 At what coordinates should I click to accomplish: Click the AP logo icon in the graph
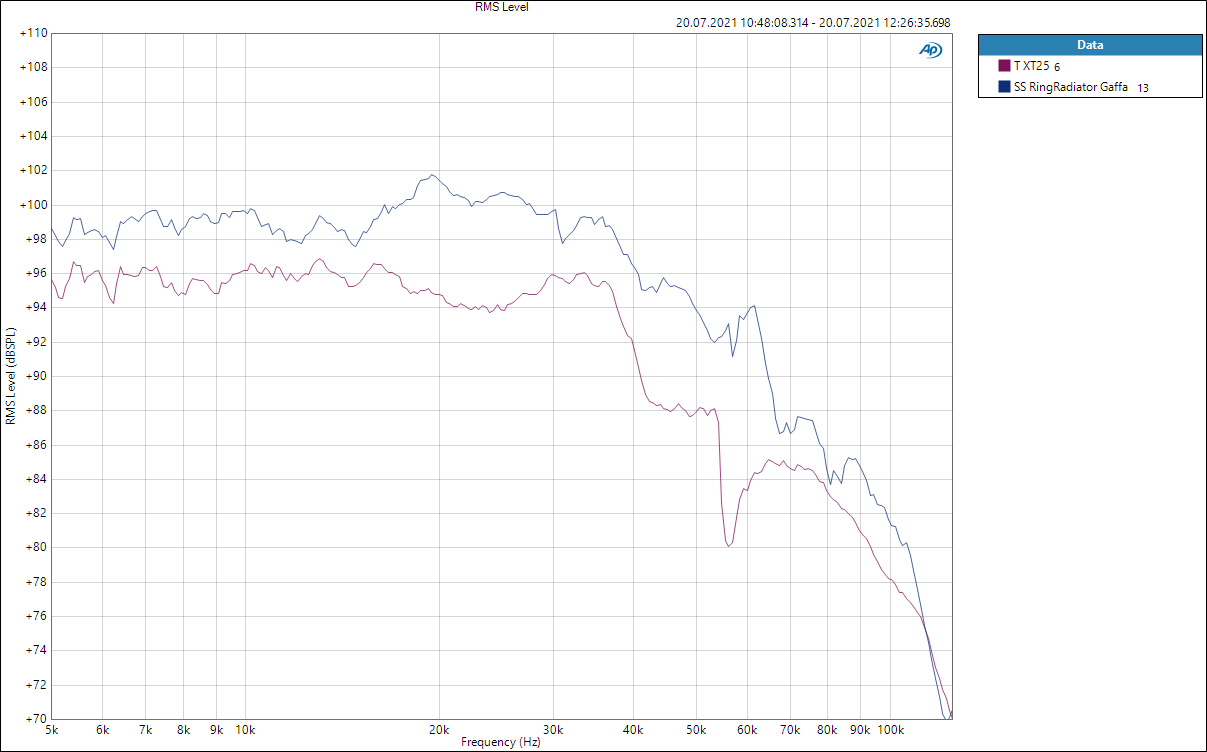point(930,50)
